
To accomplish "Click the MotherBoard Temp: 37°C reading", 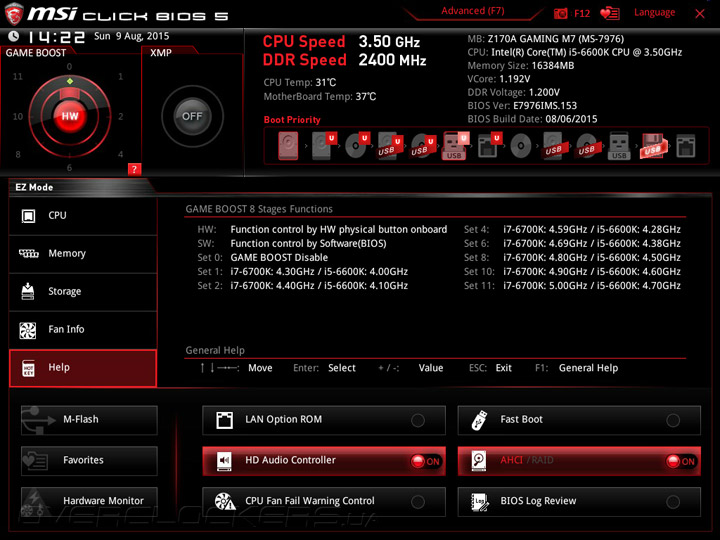I will tap(320, 97).
